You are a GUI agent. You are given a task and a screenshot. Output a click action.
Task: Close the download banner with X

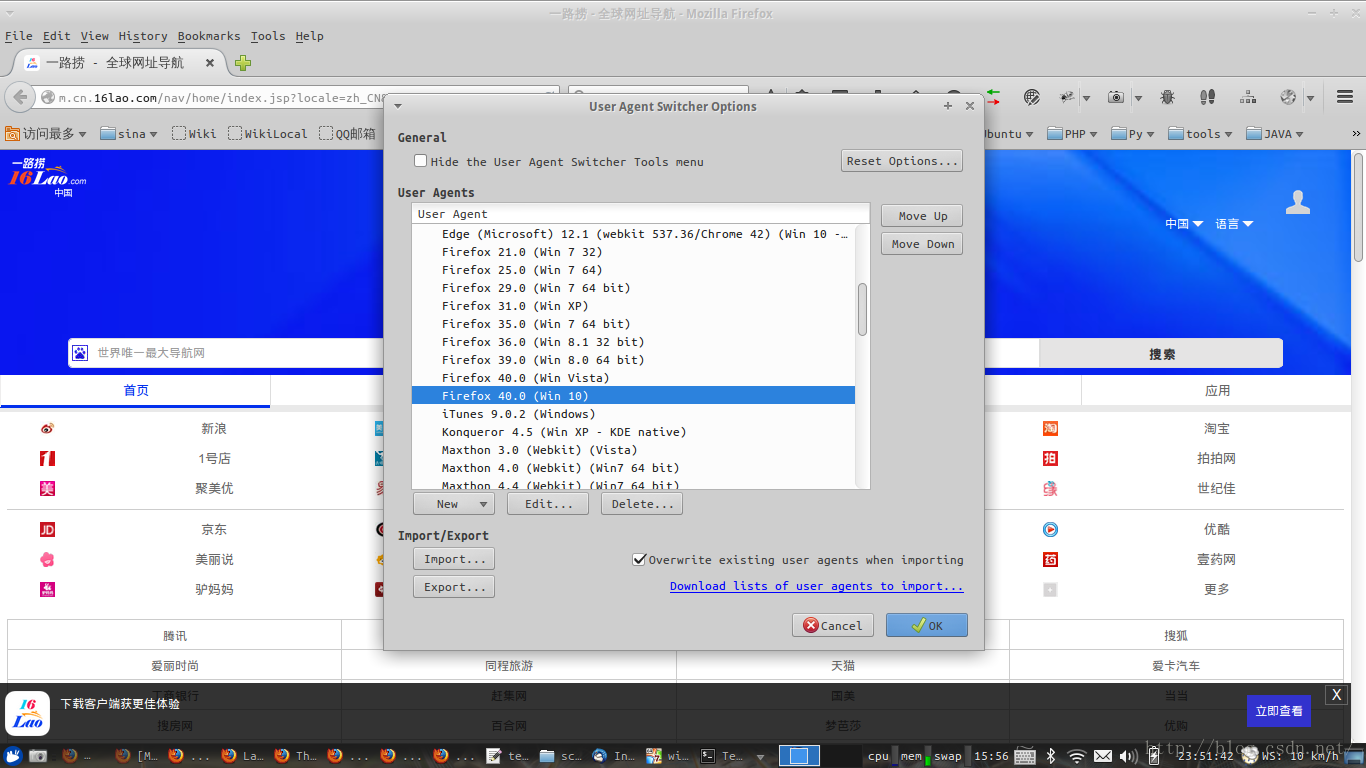1336,695
